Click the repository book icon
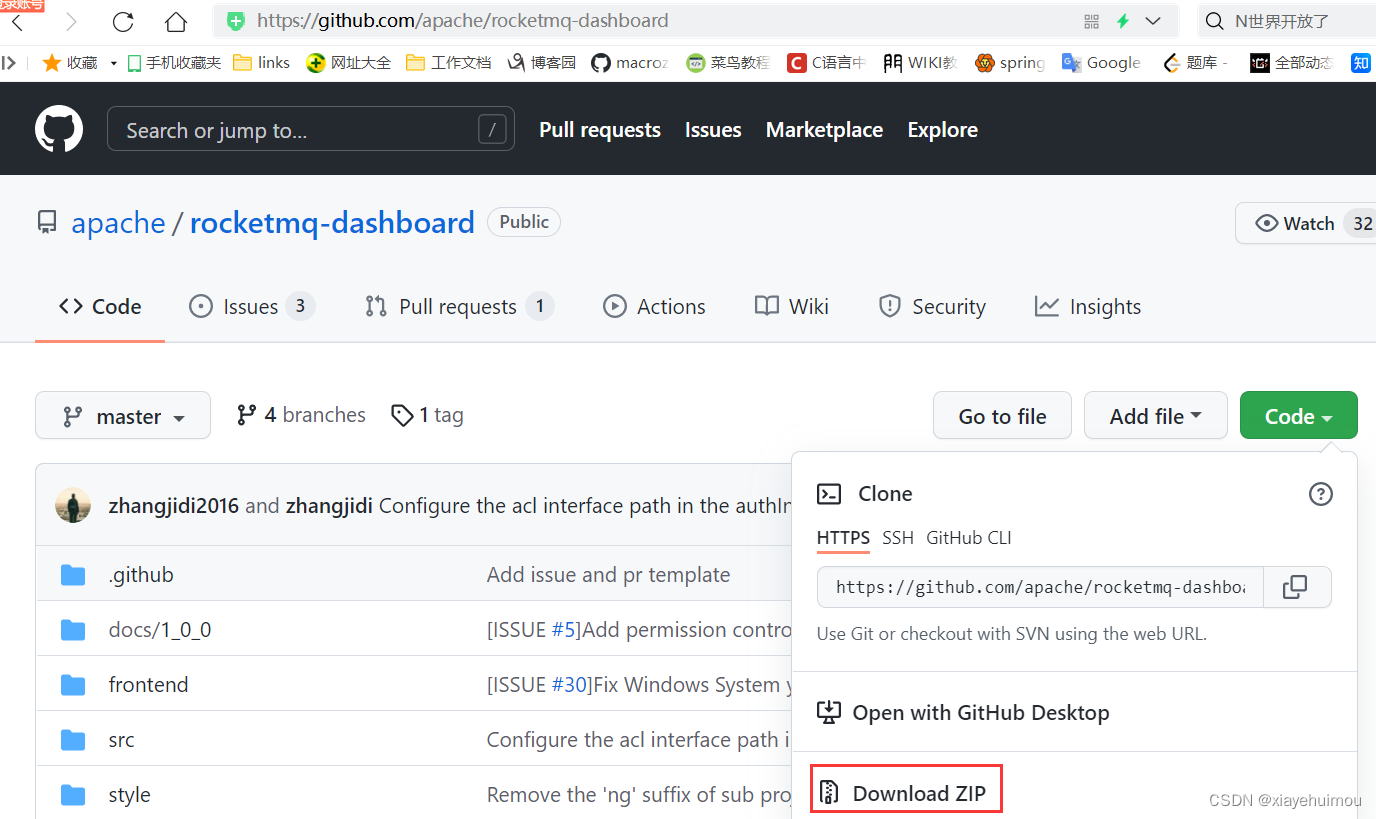1376x819 pixels. click(x=47, y=222)
